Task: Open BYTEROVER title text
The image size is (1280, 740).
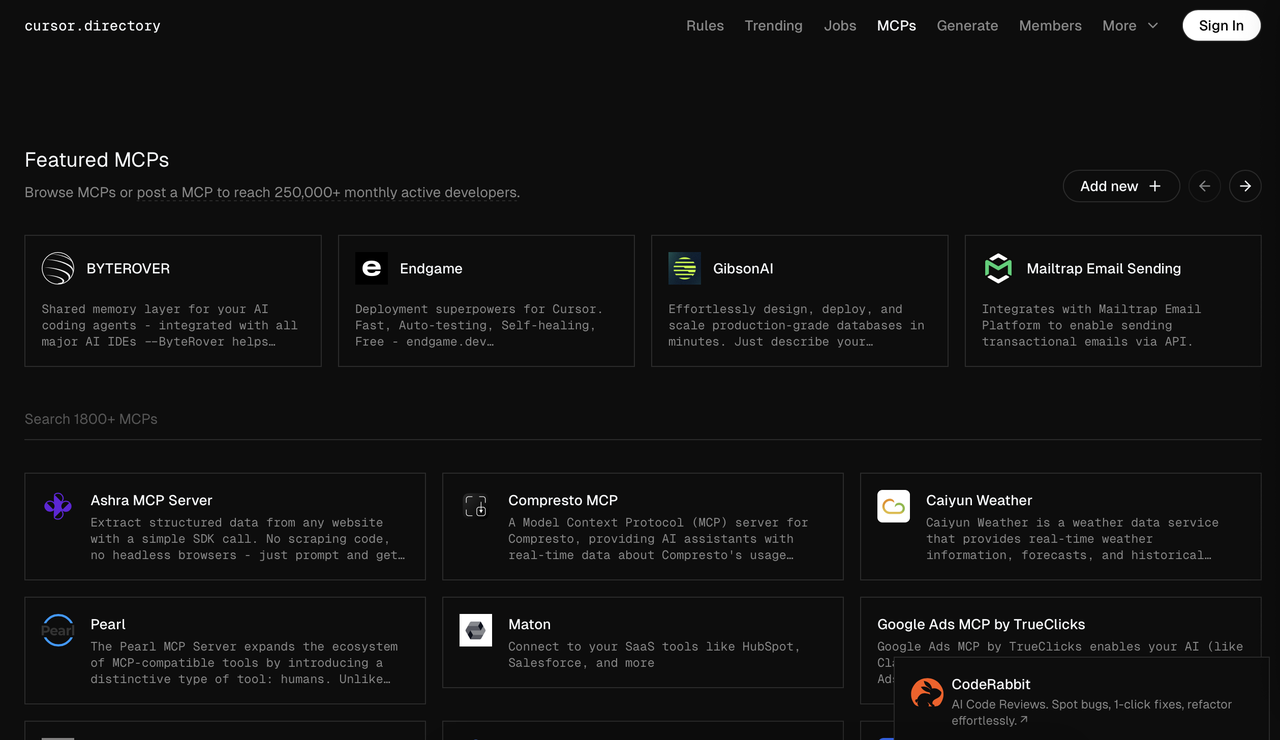Action: point(128,268)
